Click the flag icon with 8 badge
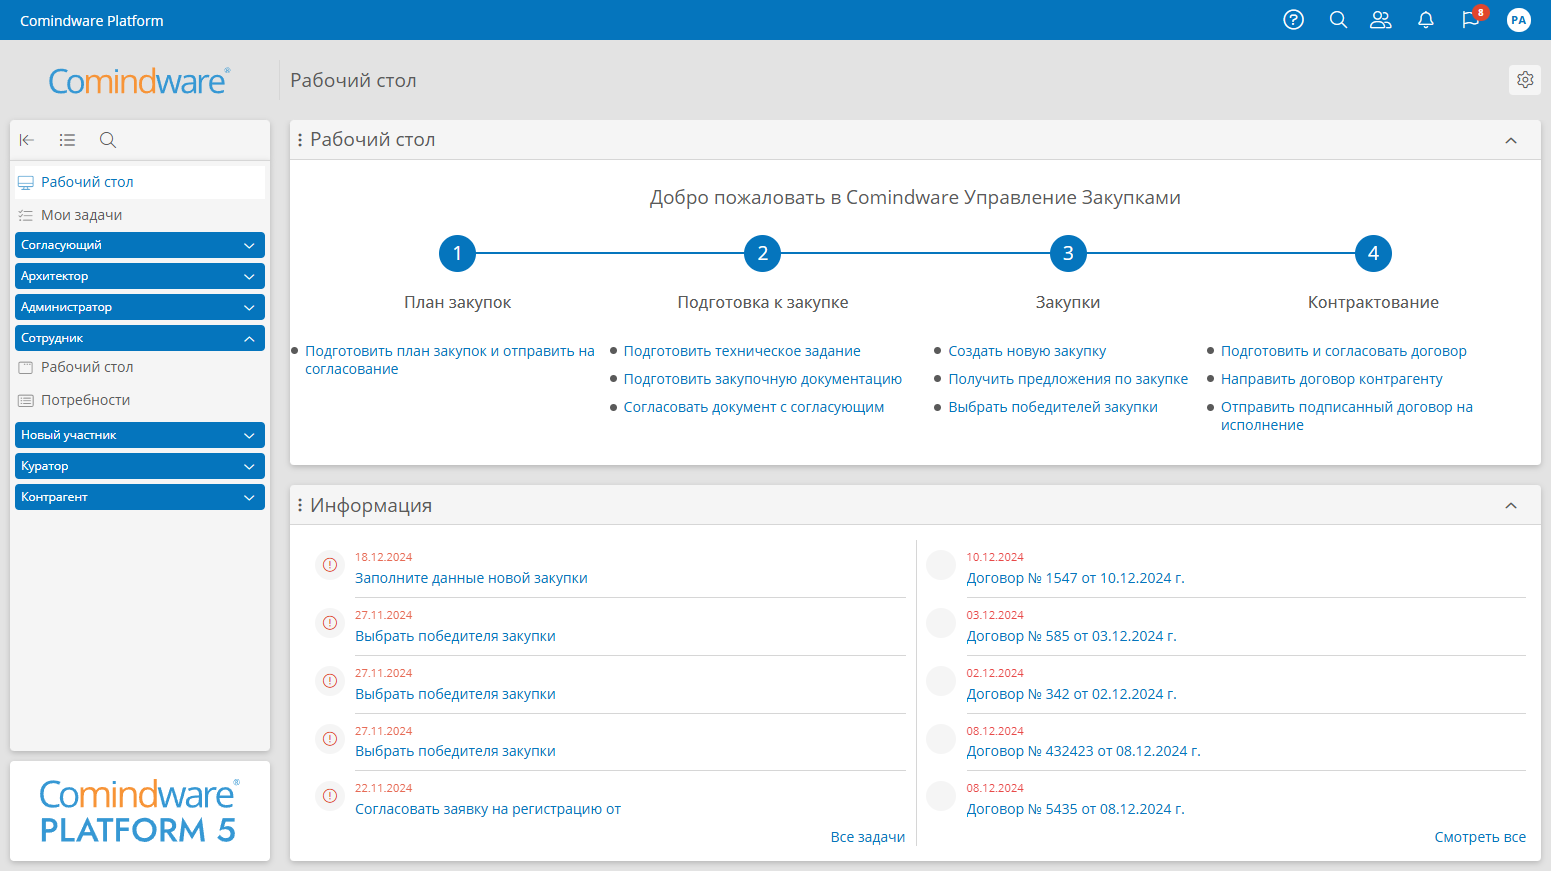1551x871 pixels. [x=1469, y=19]
